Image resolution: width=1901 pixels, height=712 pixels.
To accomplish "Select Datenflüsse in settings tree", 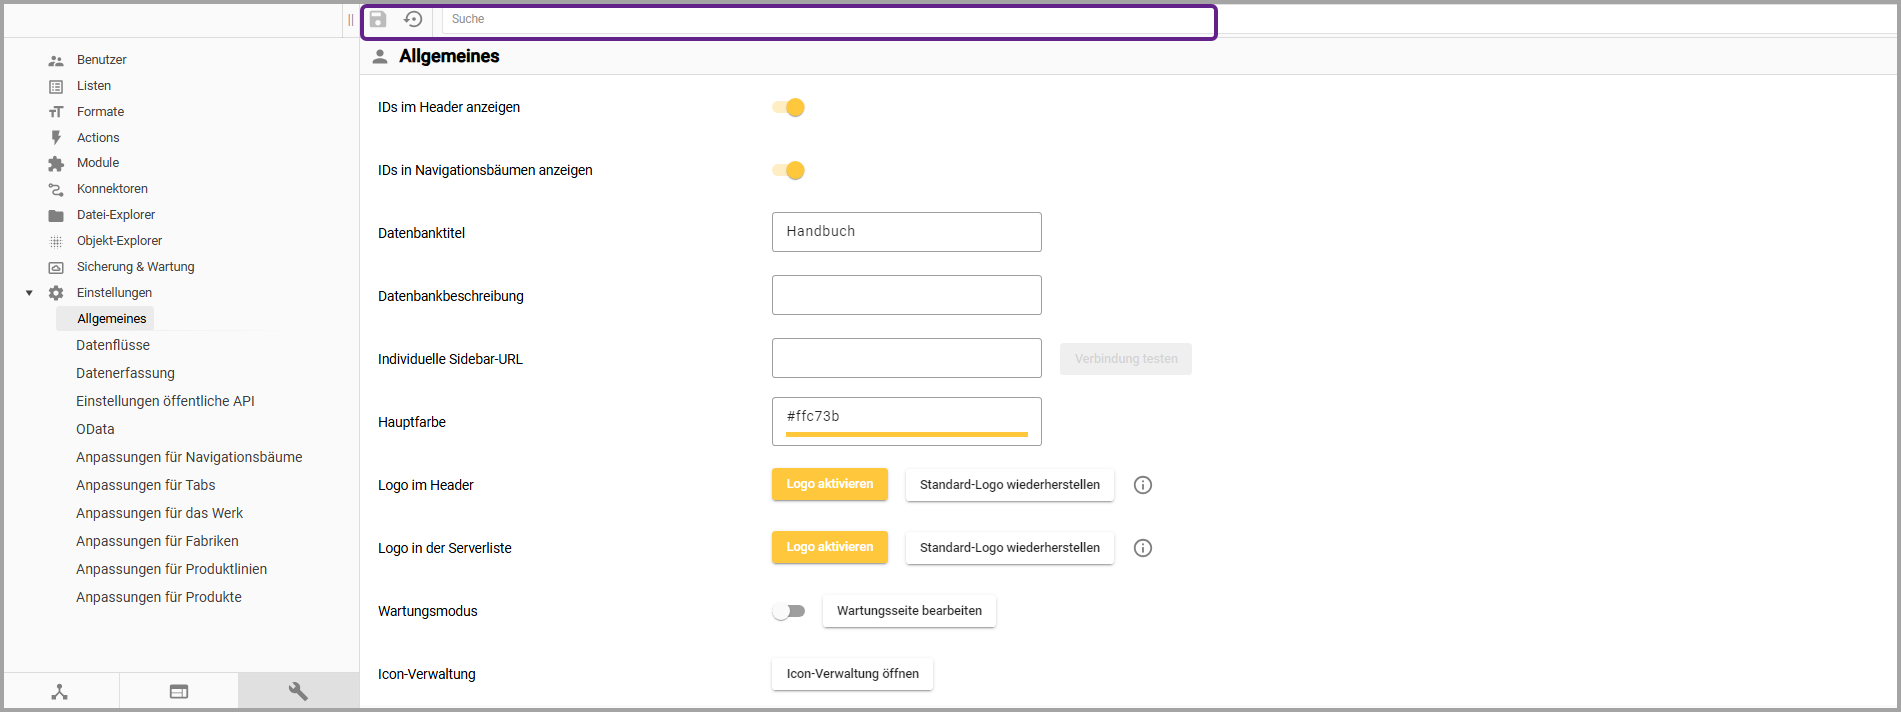I will coord(113,345).
